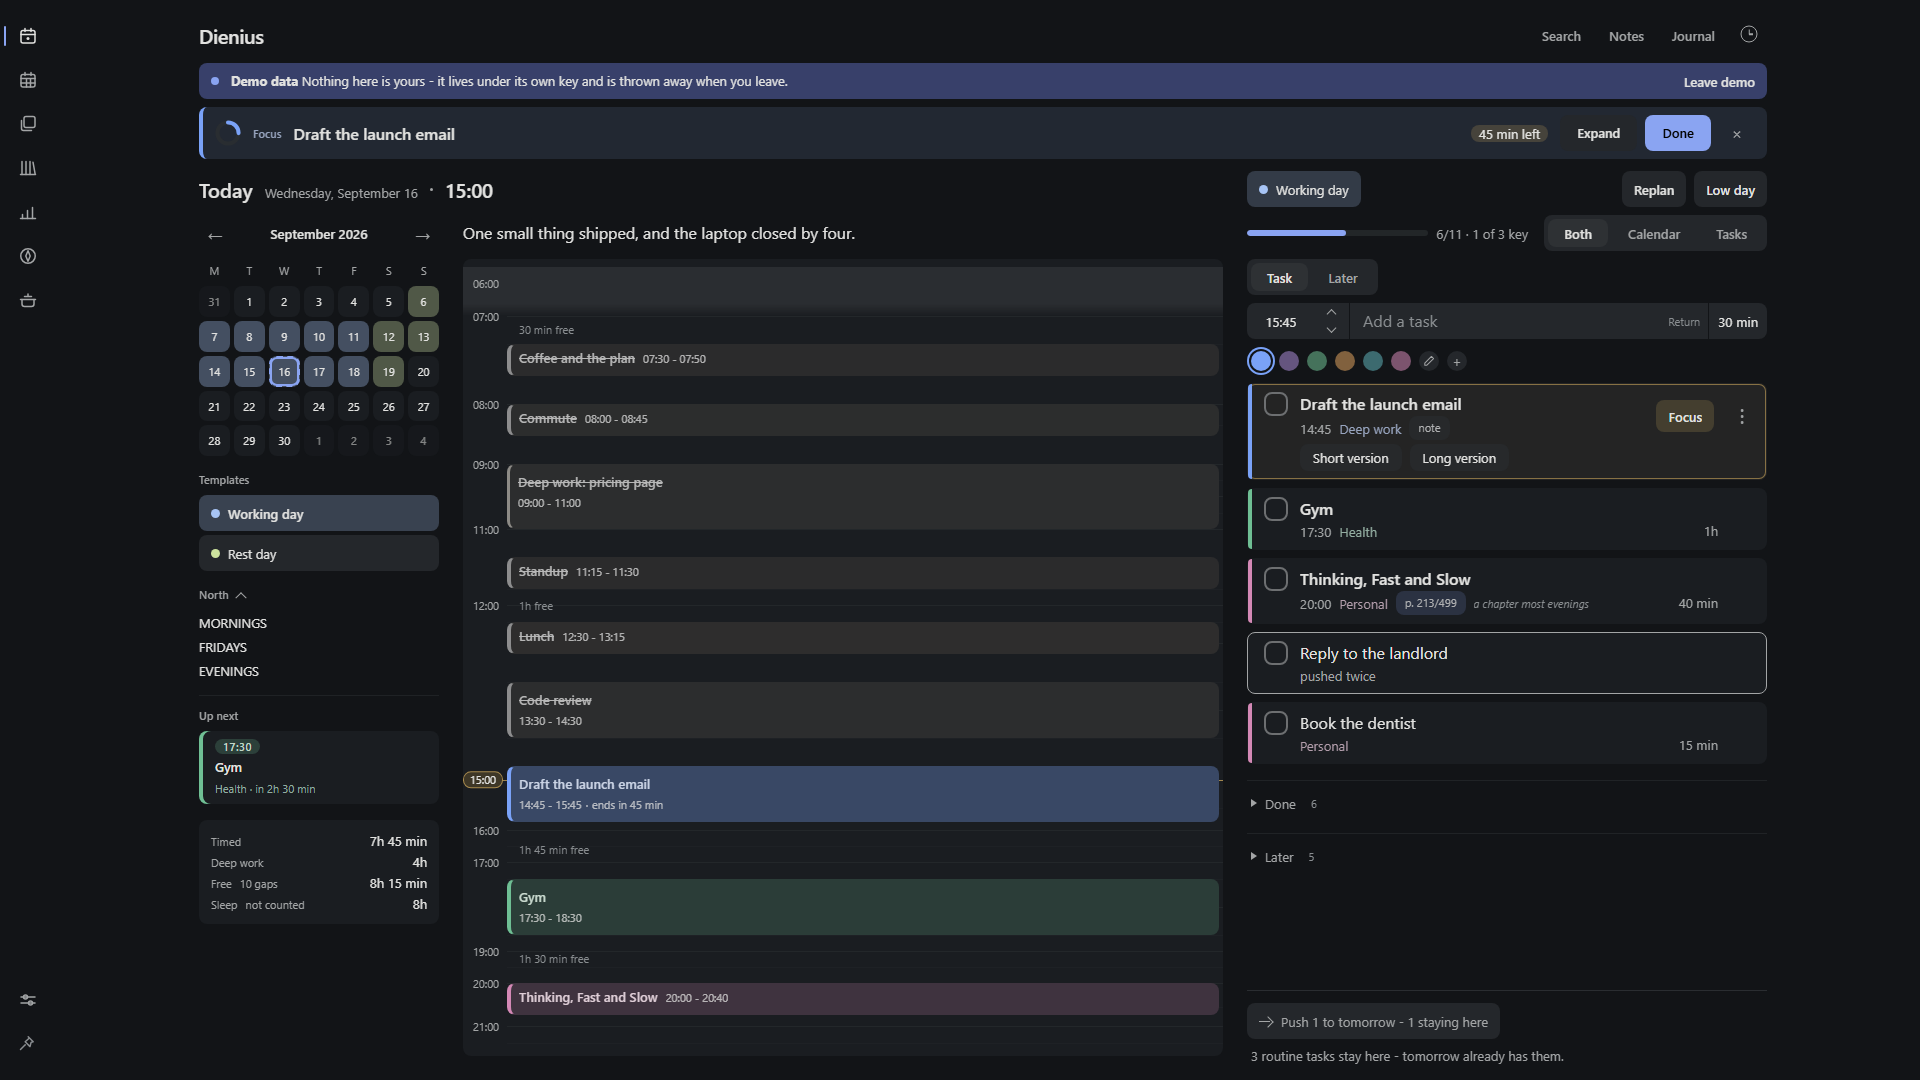
Task: Apply the Rest day template
Action: tap(318, 554)
